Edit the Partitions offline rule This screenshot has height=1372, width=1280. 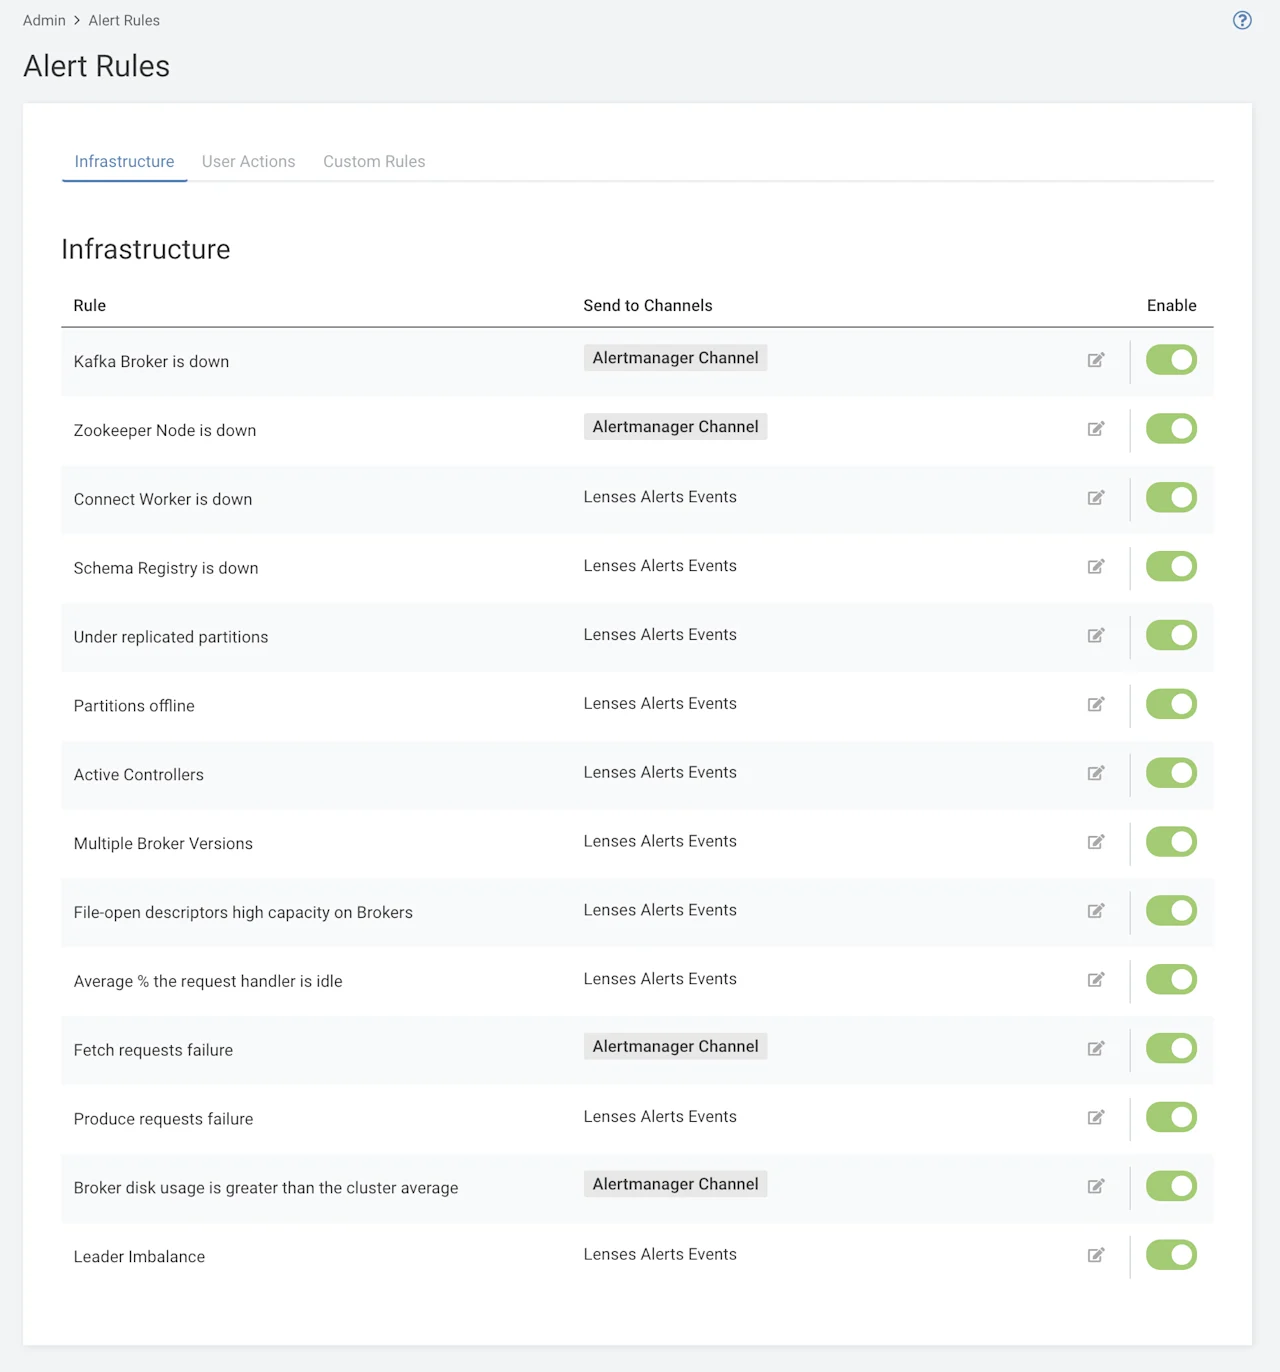pyautogui.click(x=1096, y=705)
